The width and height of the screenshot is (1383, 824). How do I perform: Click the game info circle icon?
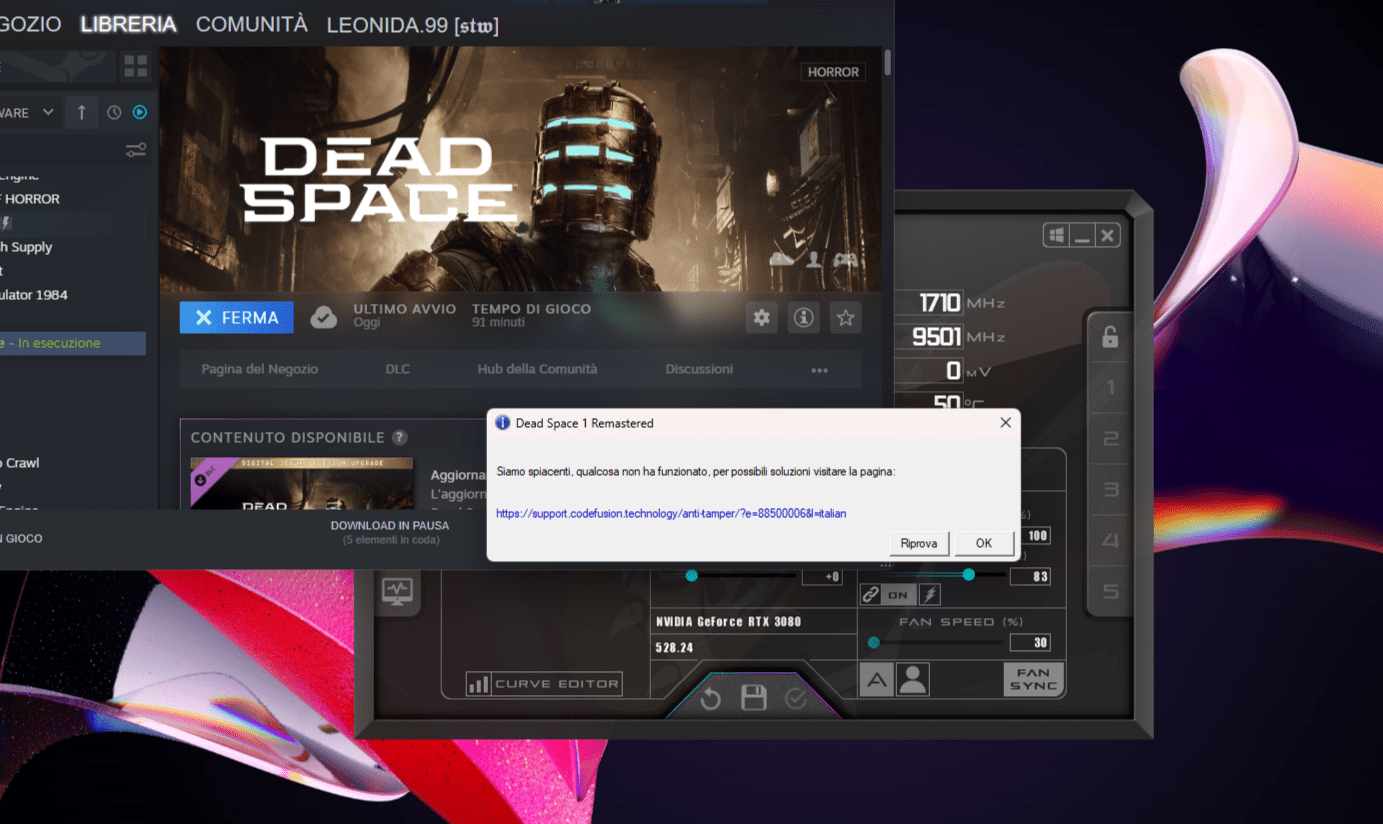pos(803,317)
